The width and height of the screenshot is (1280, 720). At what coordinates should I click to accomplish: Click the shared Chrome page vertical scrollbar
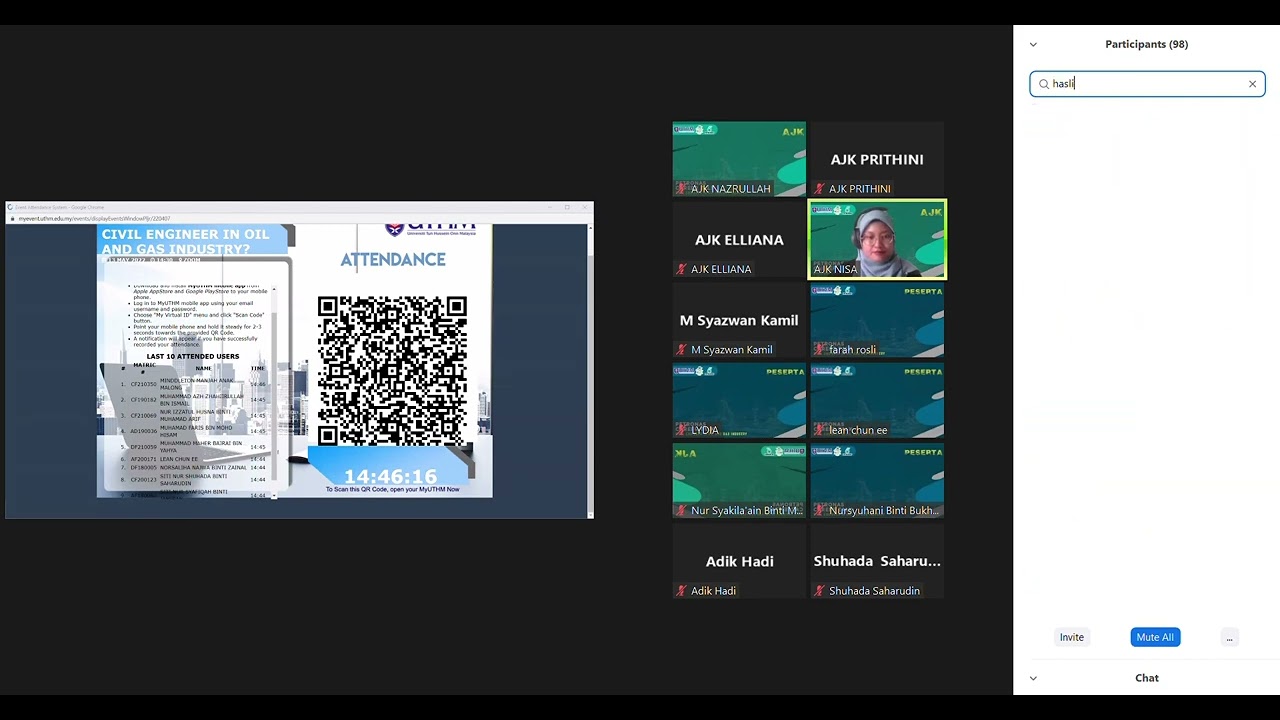(590, 370)
